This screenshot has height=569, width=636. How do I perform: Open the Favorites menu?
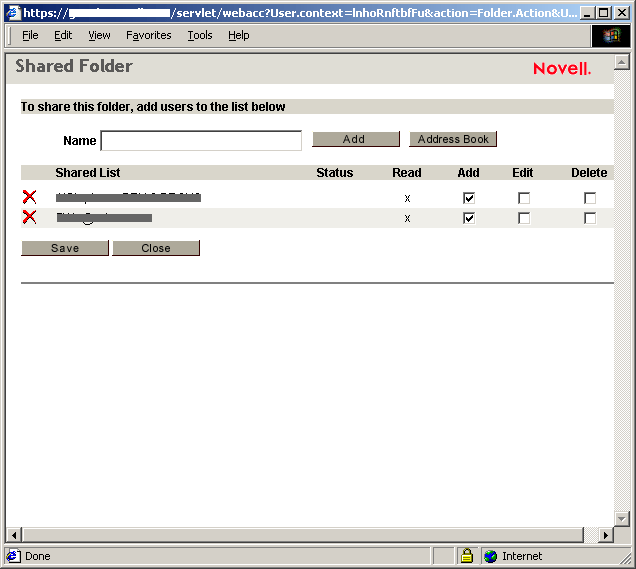(148, 36)
